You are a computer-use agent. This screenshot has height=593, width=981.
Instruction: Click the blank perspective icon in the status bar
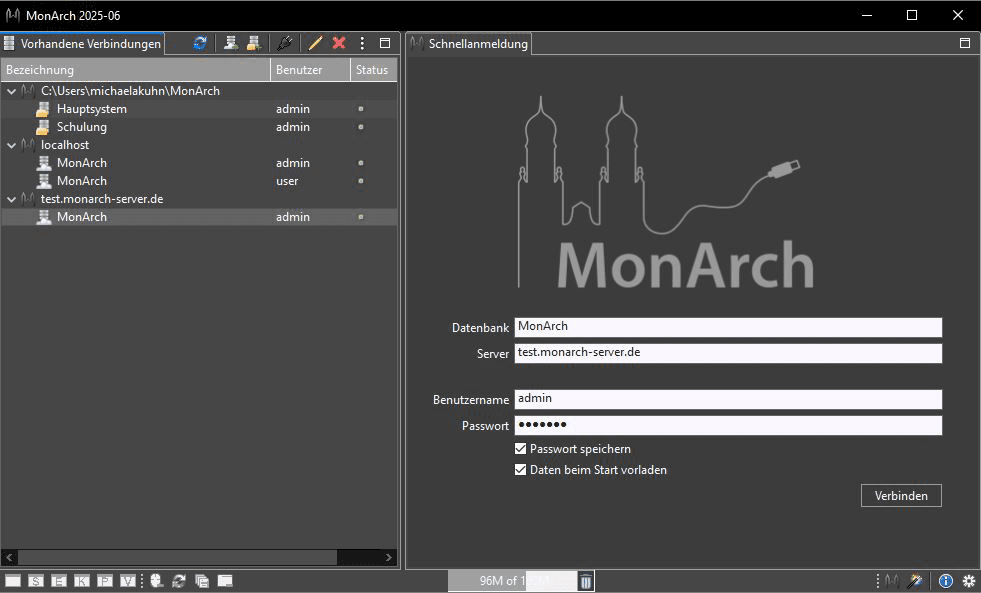pos(13,581)
